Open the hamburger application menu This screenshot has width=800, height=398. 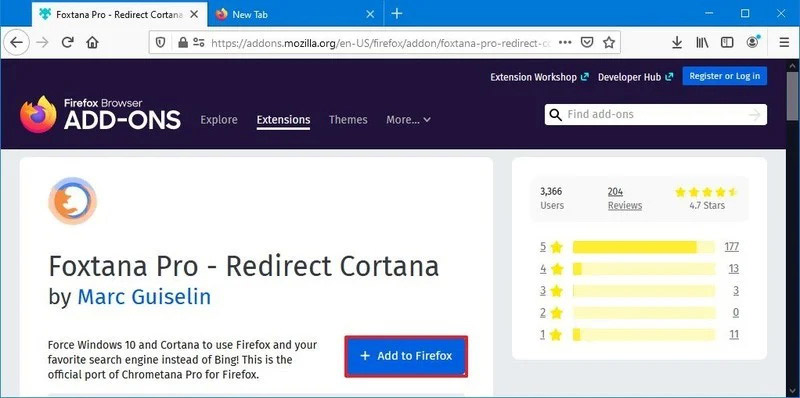point(785,42)
